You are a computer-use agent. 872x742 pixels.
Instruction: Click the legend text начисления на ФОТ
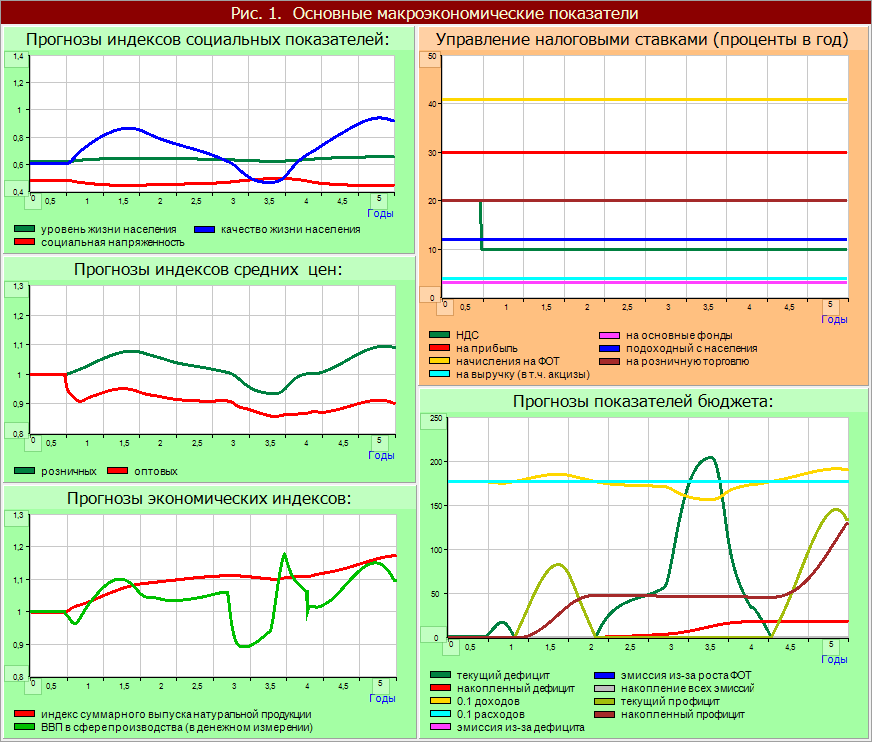click(508, 361)
